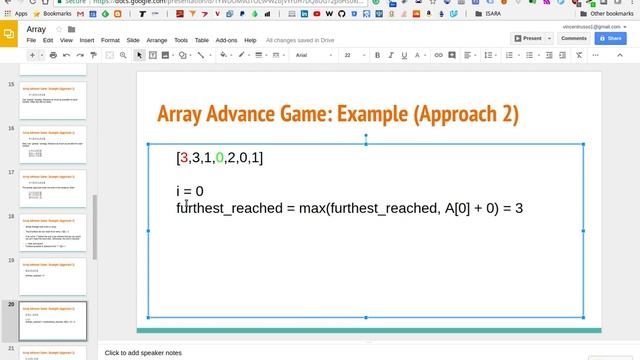Toggle the Bulleted list
Image resolution: width=640 pixels, height=360 pixels.
coord(529,55)
